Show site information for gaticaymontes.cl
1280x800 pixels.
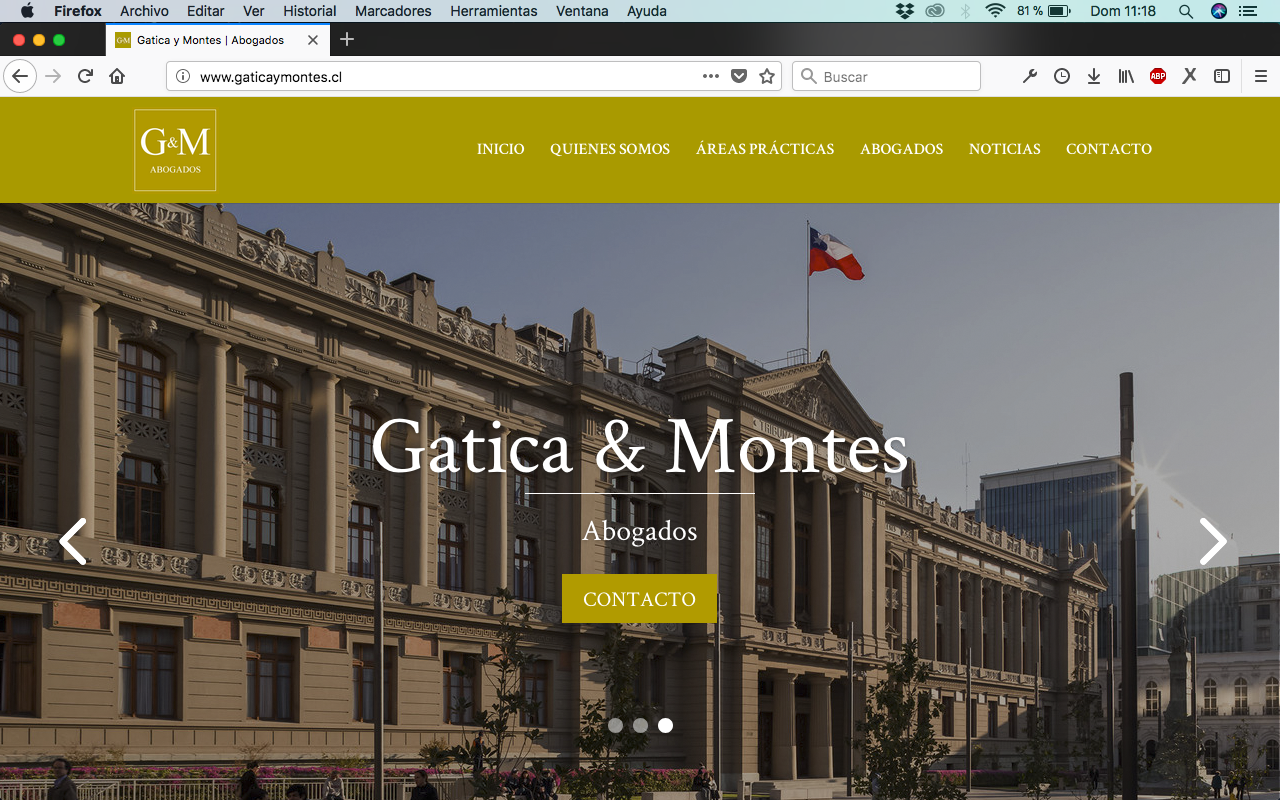click(182, 76)
